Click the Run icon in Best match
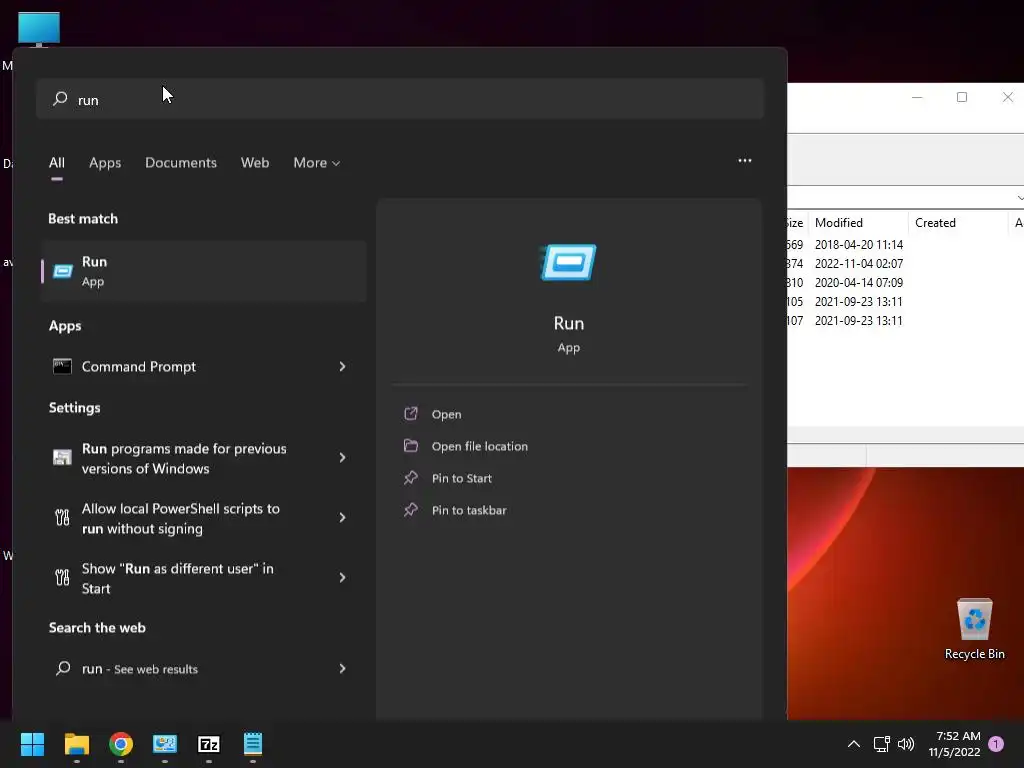 (63, 271)
